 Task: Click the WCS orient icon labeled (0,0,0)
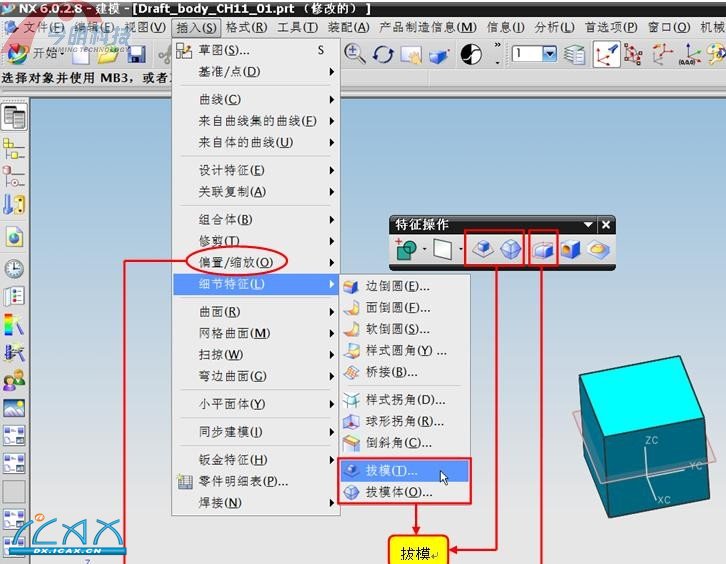pyautogui.click(x=688, y=54)
